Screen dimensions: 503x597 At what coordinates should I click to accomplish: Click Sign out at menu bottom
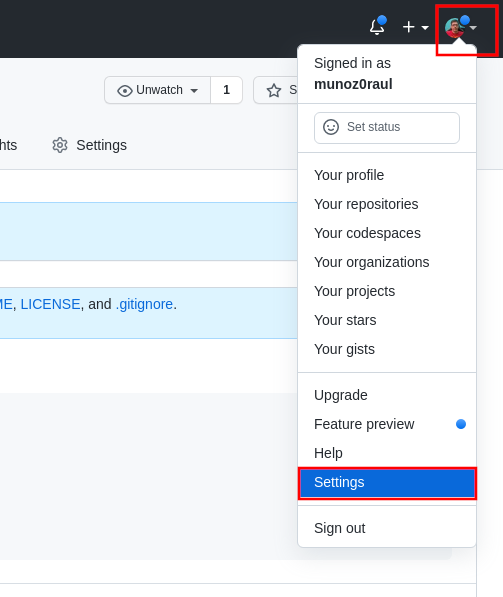coord(339,528)
